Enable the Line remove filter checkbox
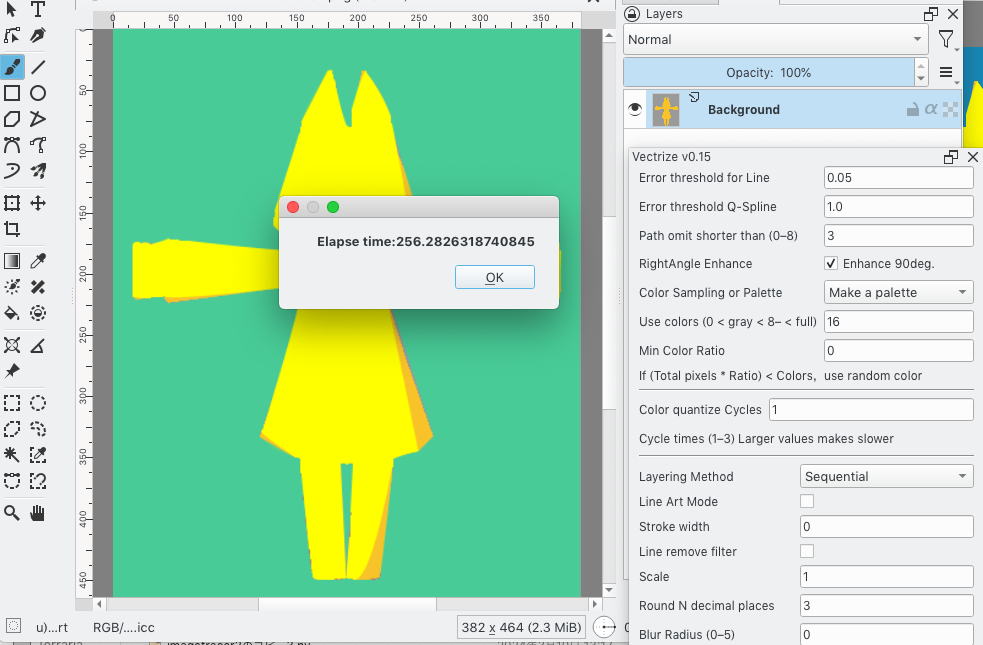Screen dimensions: 983x645 (807, 552)
